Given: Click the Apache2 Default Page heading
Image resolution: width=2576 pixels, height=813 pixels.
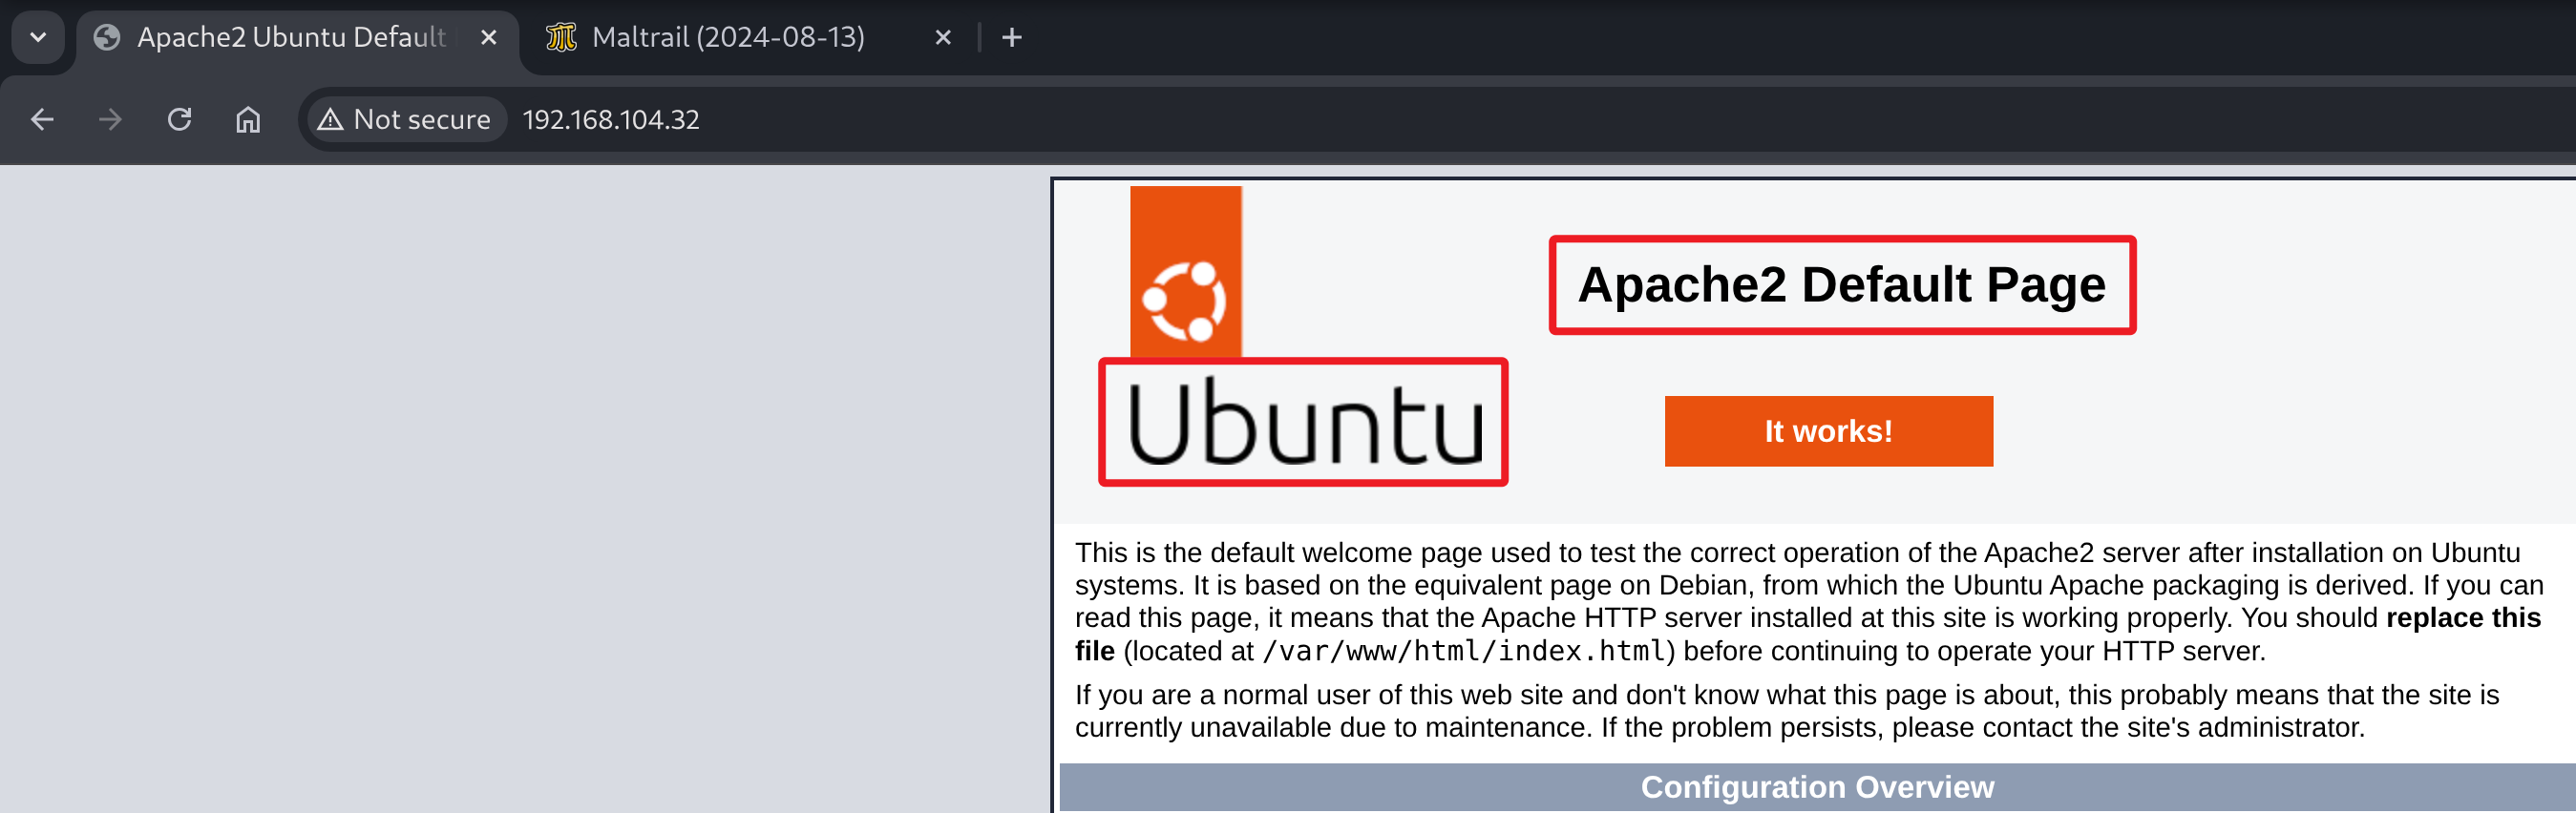Looking at the screenshot, I should click(x=1841, y=285).
